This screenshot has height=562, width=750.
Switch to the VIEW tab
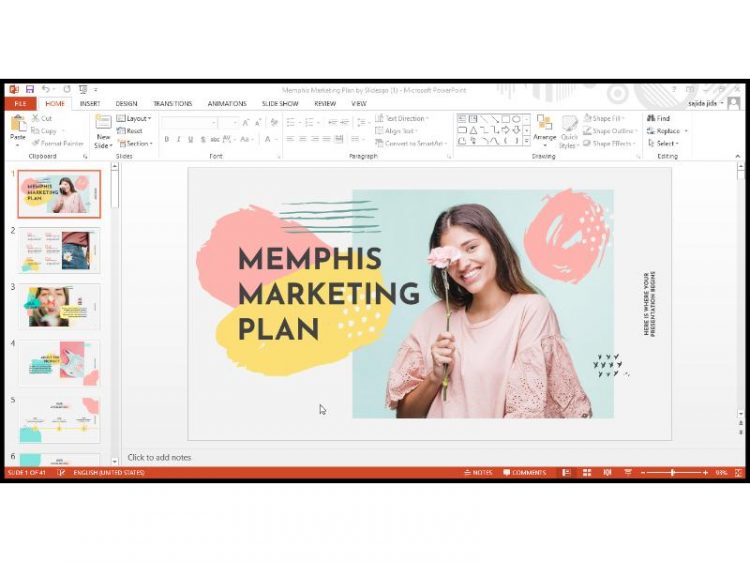[x=359, y=103]
